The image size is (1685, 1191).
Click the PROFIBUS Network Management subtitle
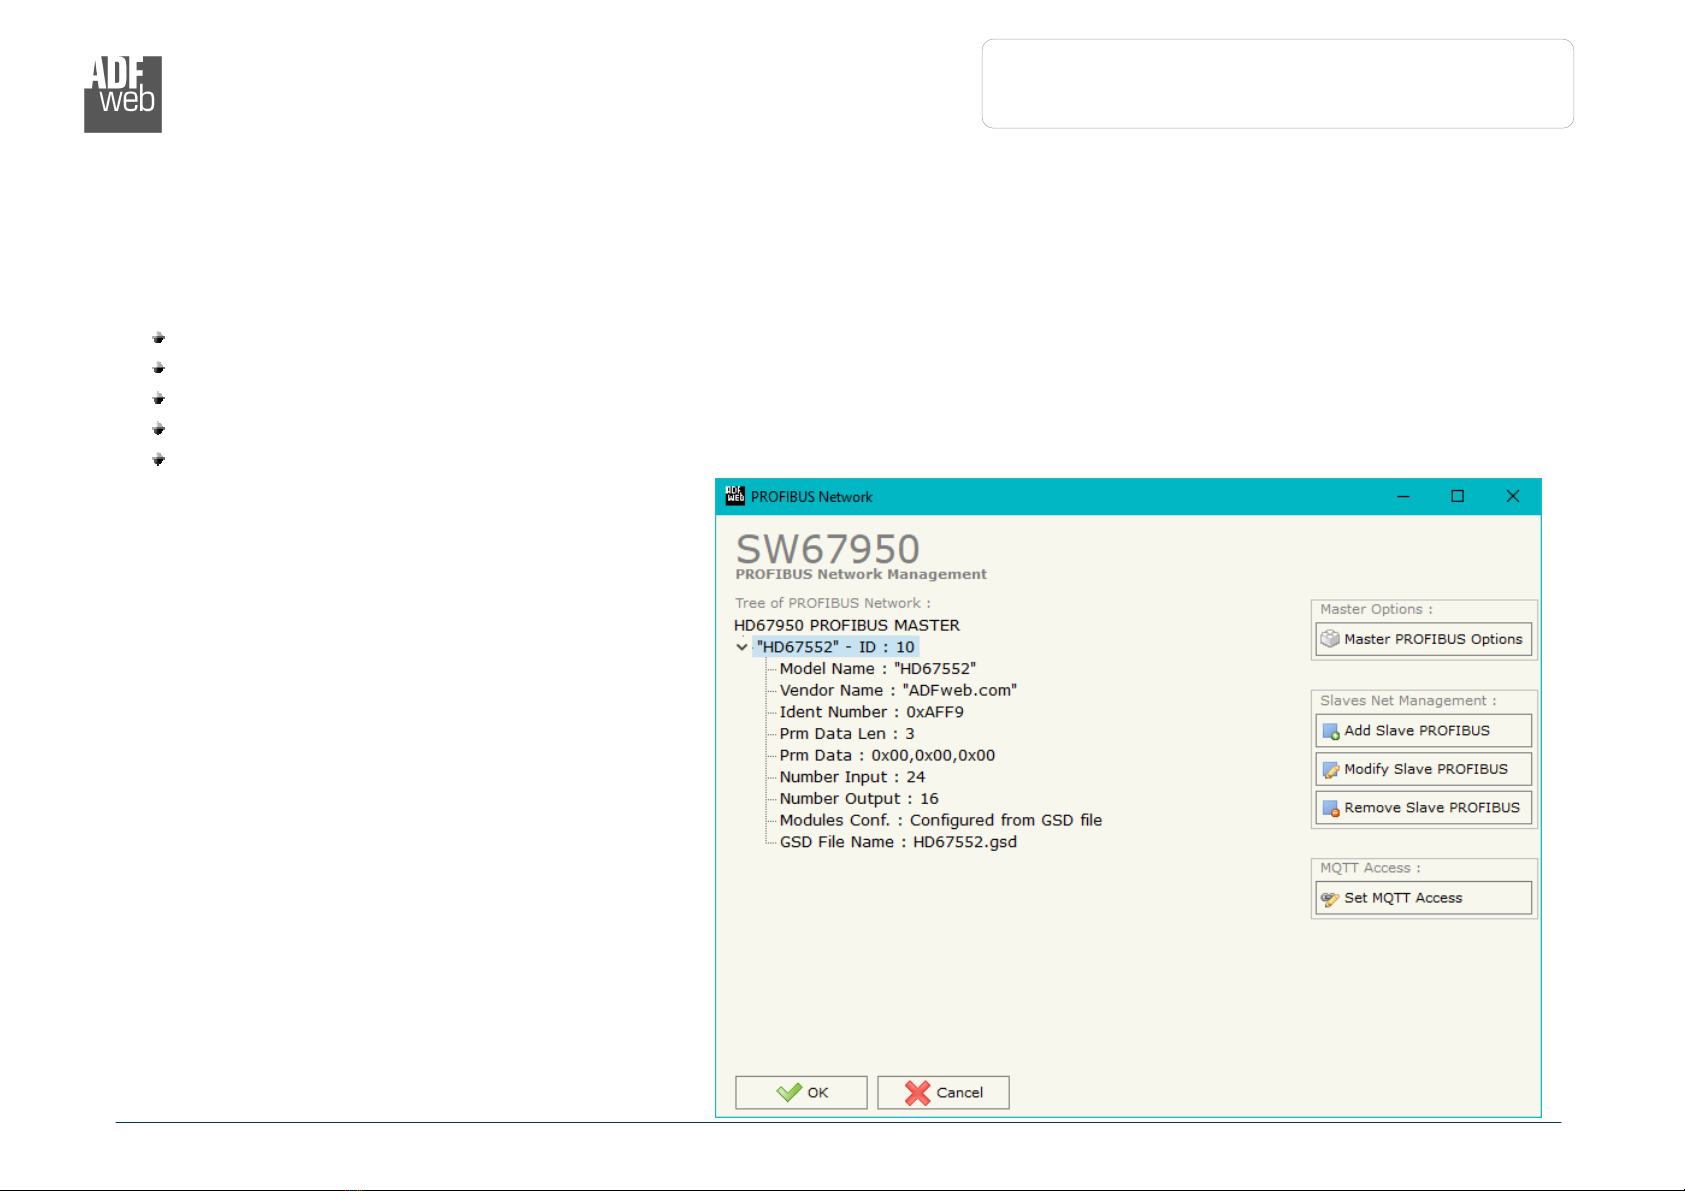tap(861, 574)
